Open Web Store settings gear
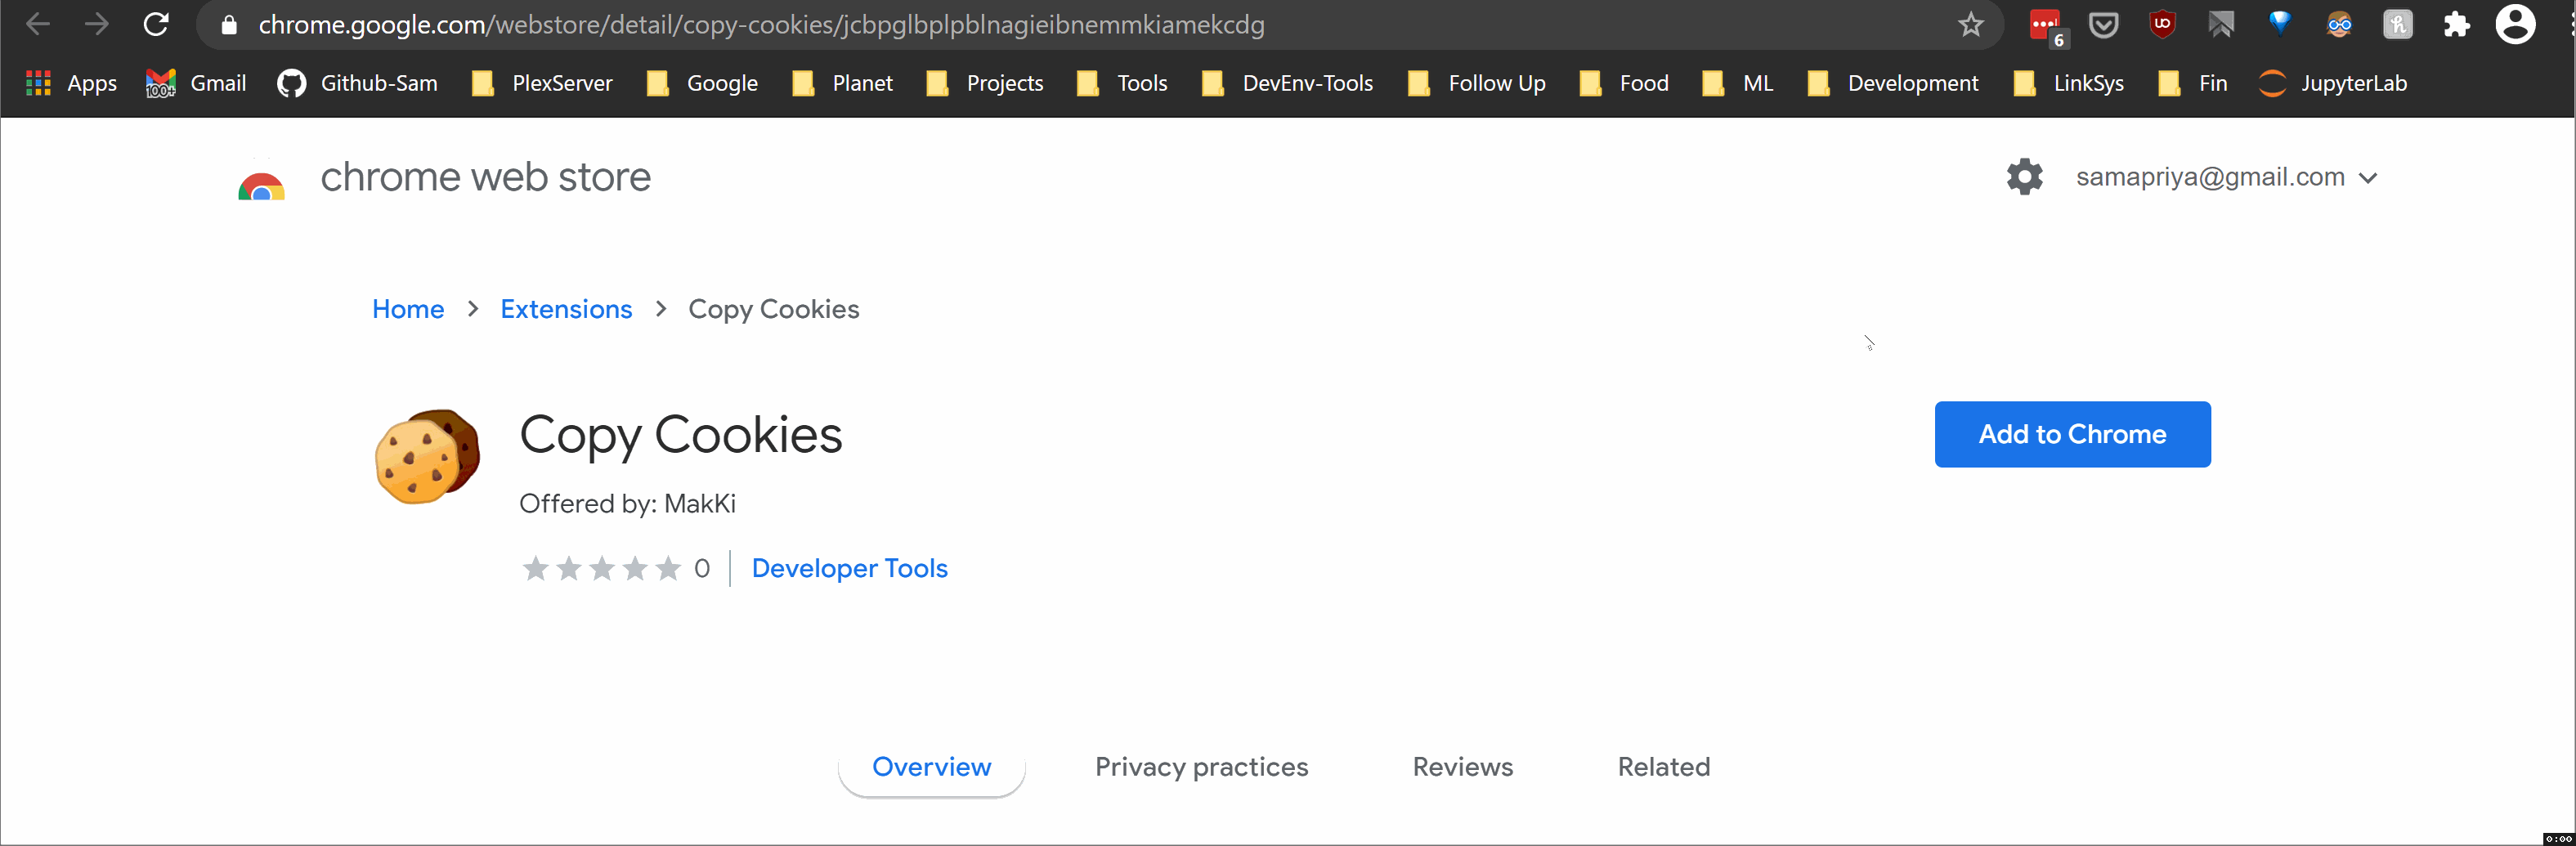 click(x=2024, y=177)
